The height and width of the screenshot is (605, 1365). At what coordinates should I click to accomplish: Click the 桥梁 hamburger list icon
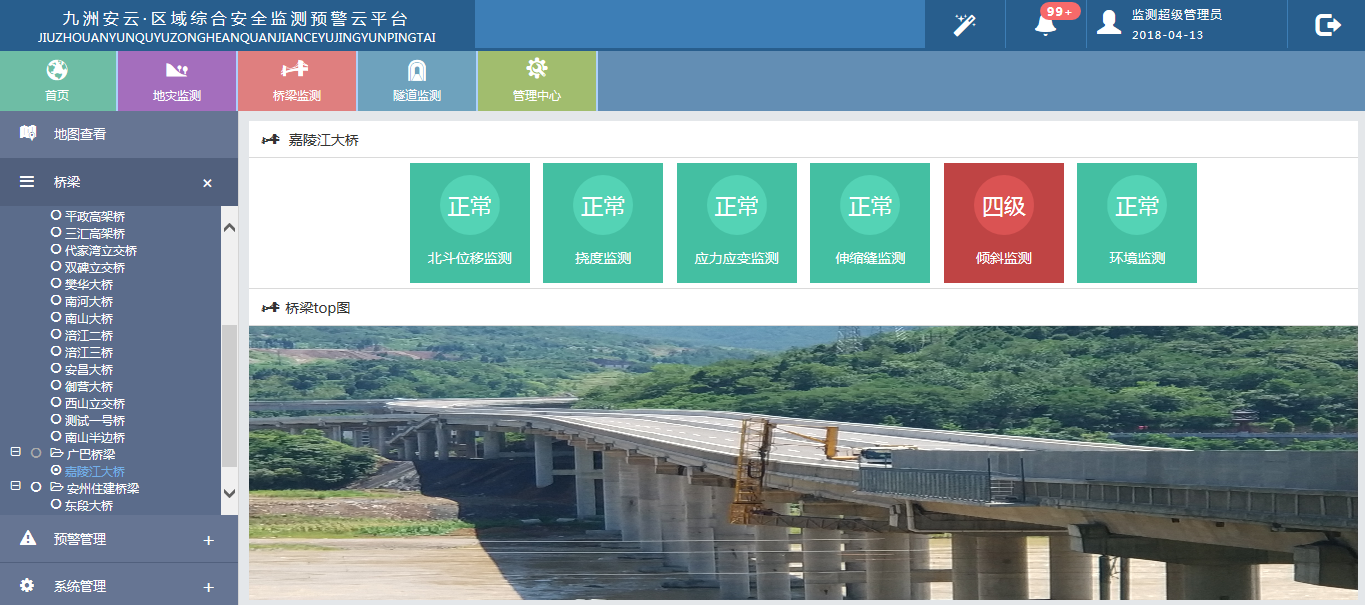27,182
